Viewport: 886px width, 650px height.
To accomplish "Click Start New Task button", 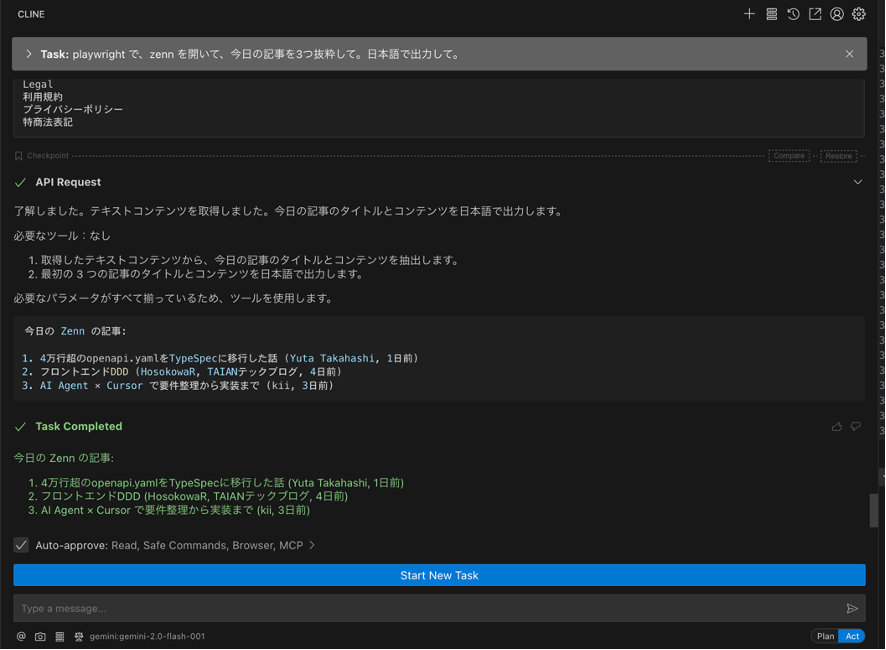I will click(x=439, y=575).
